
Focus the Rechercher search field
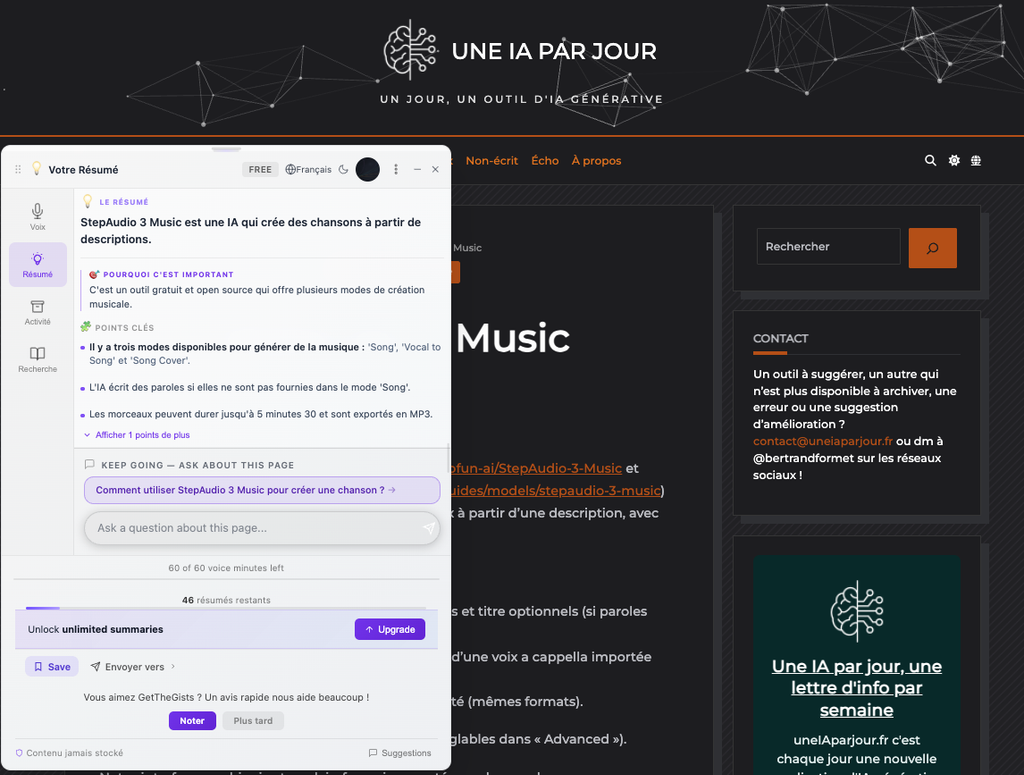pos(828,247)
